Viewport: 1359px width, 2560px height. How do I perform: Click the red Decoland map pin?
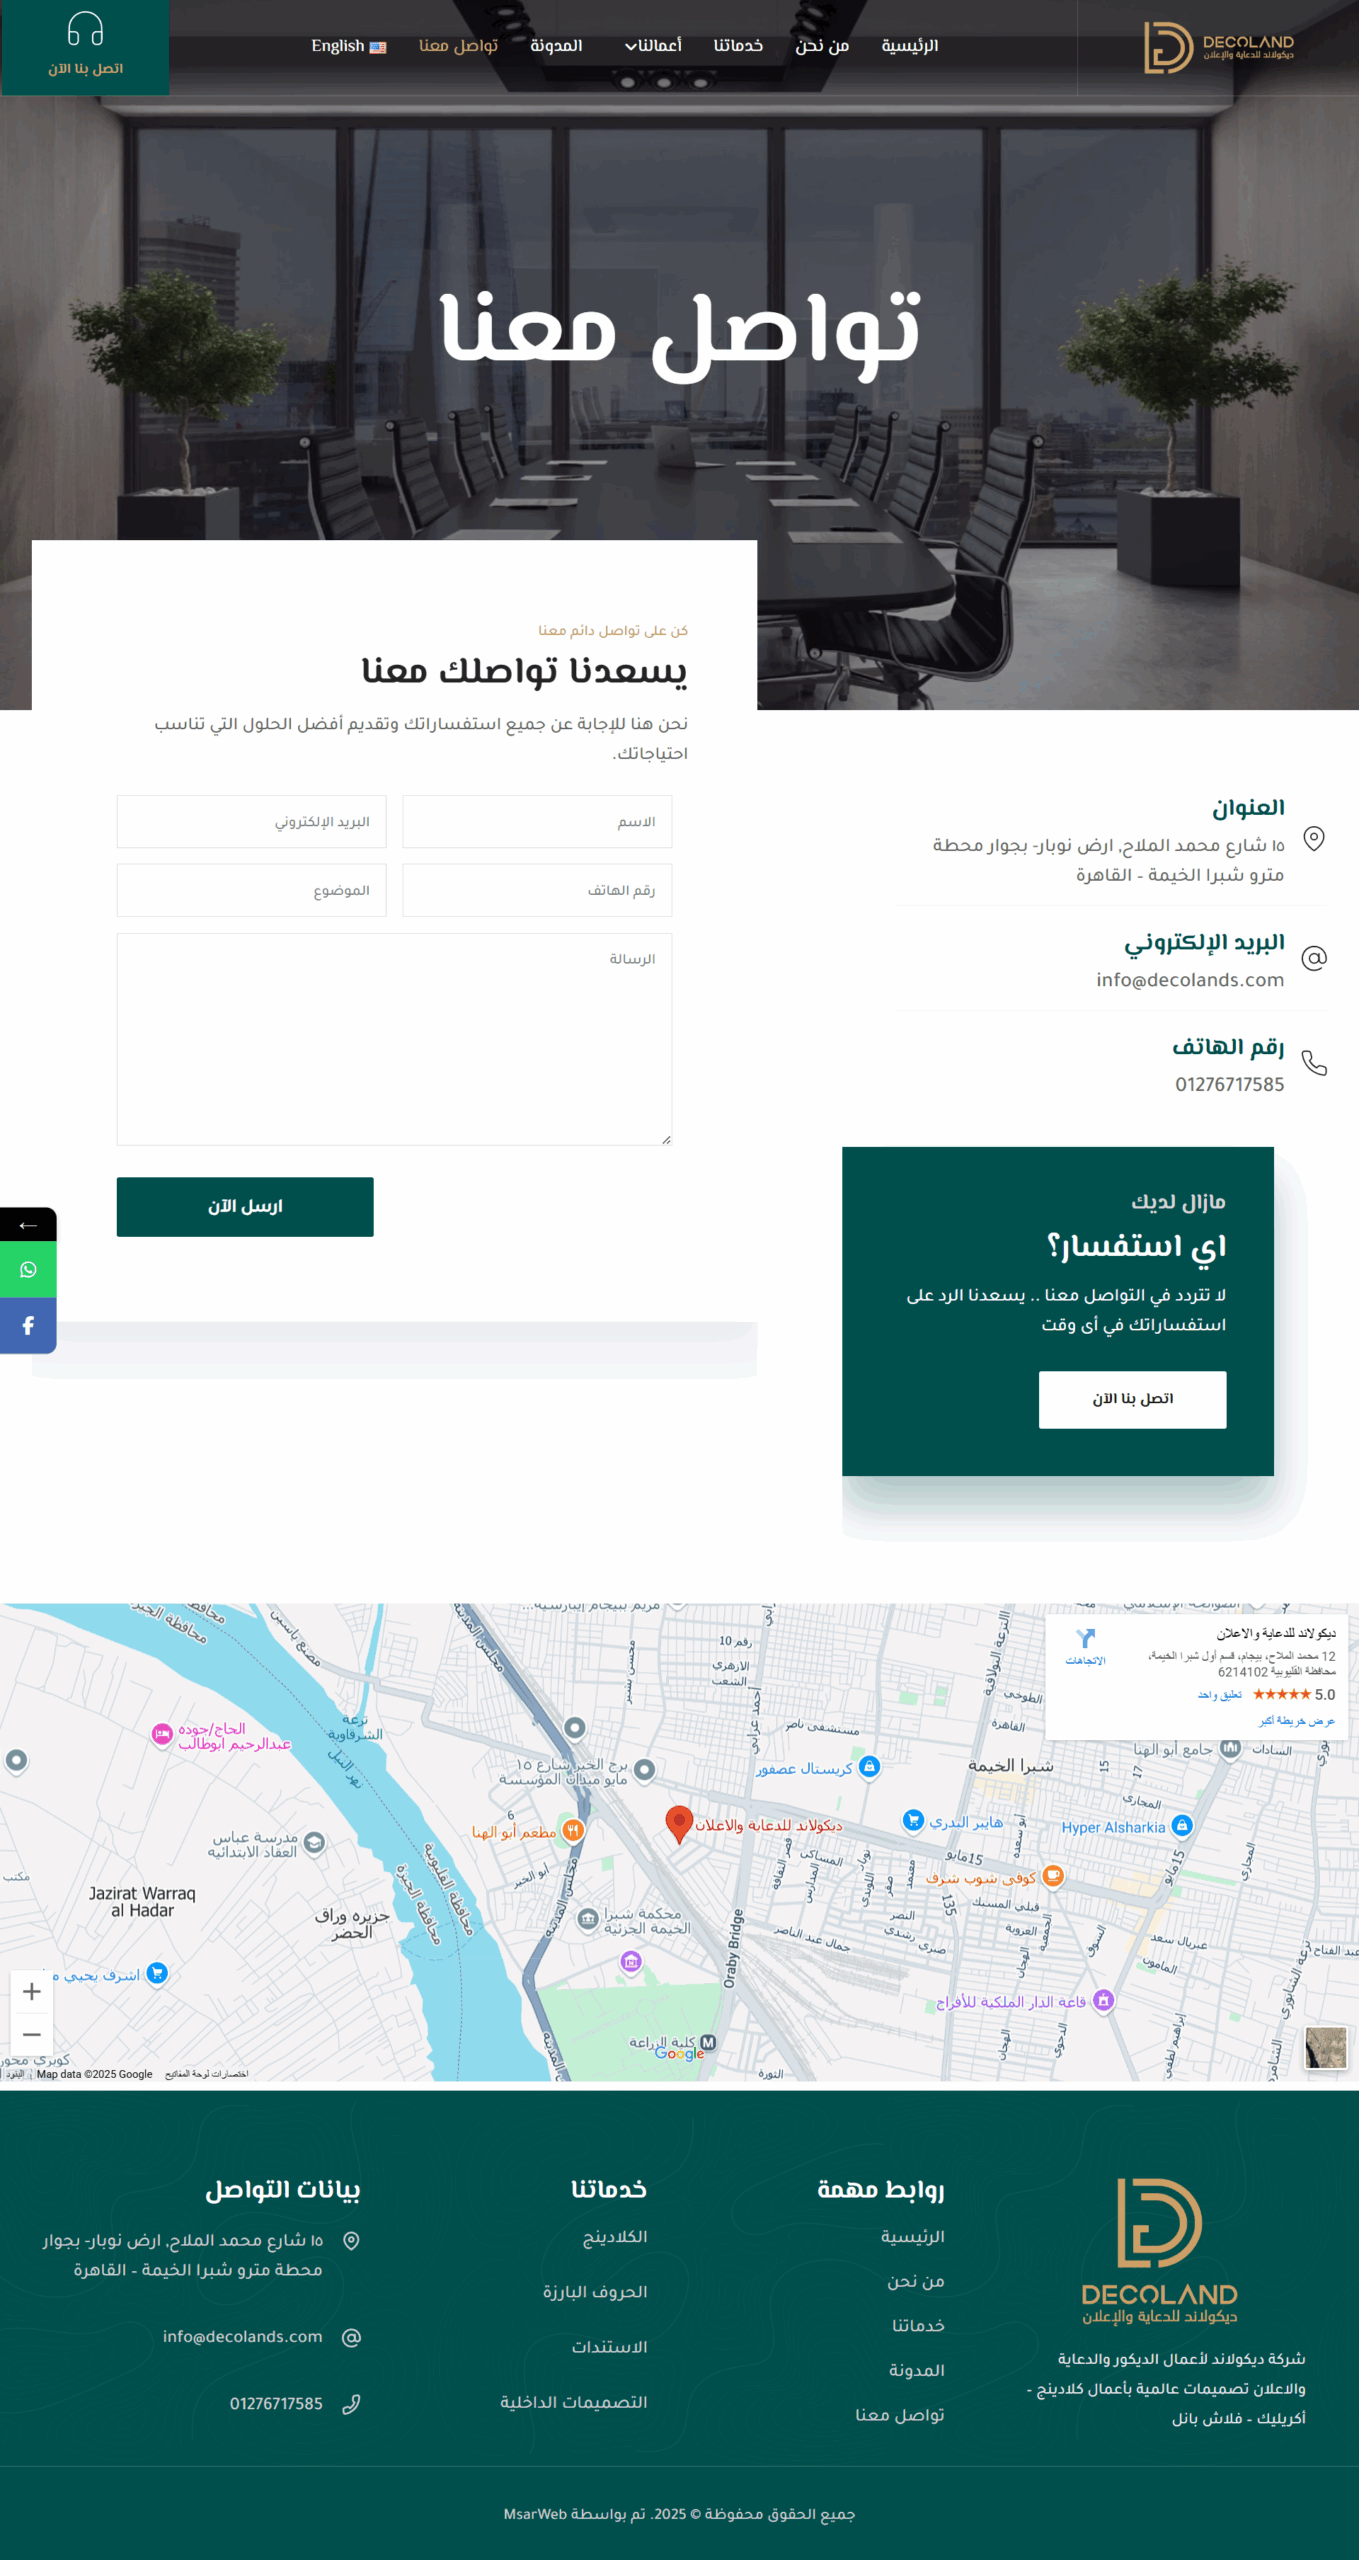pos(679,1824)
